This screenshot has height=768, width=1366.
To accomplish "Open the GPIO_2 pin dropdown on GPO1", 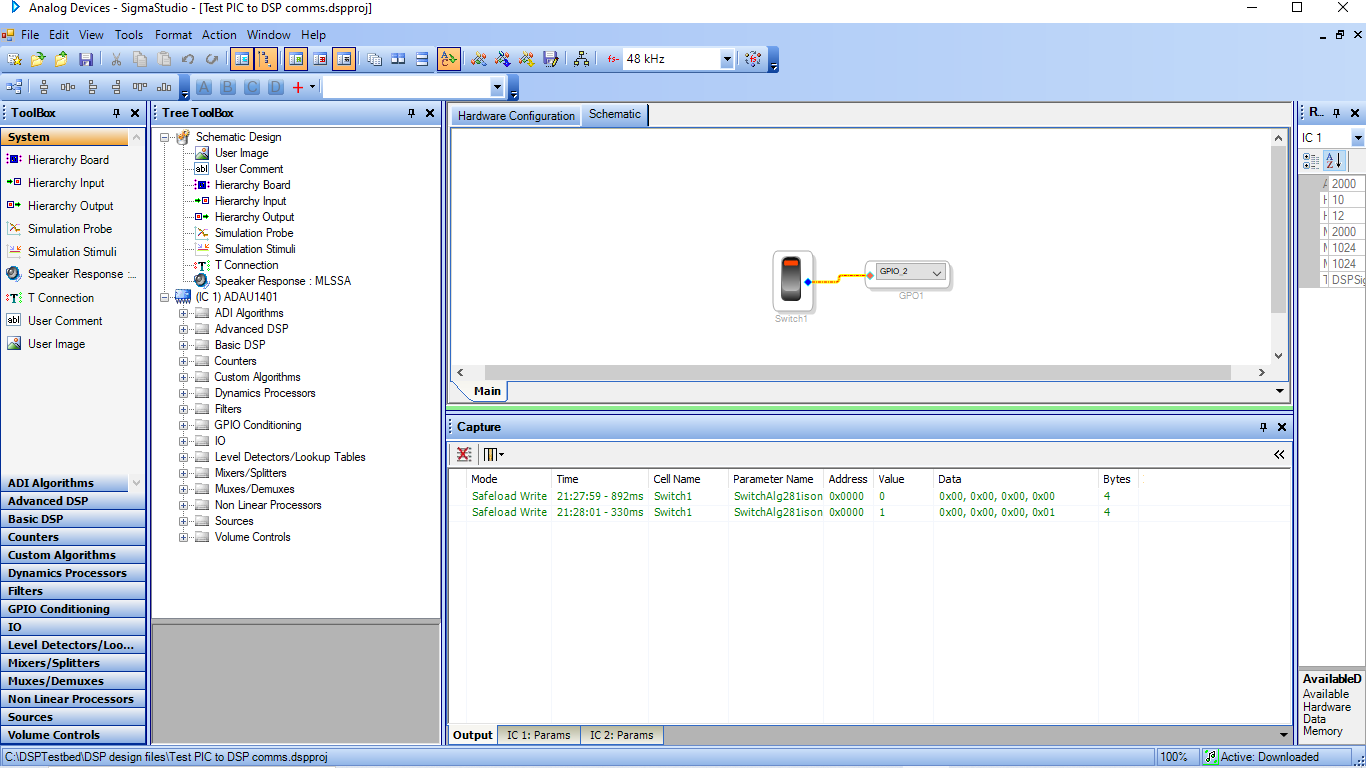I will click(x=937, y=272).
